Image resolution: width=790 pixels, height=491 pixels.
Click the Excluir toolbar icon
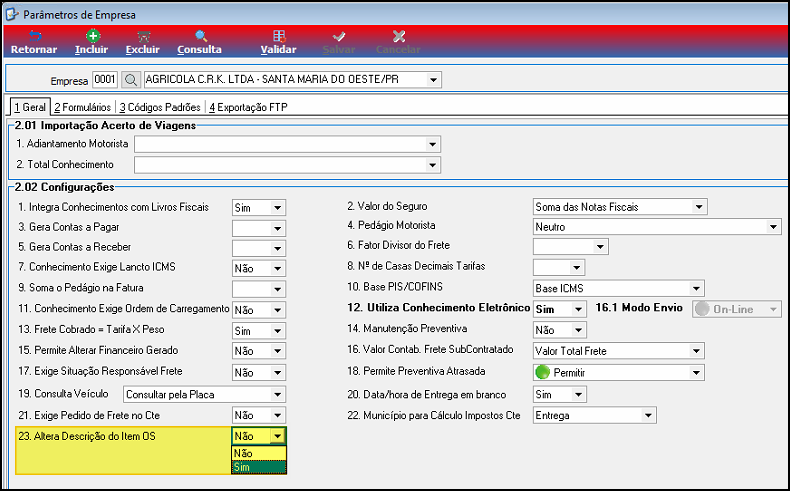[144, 36]
